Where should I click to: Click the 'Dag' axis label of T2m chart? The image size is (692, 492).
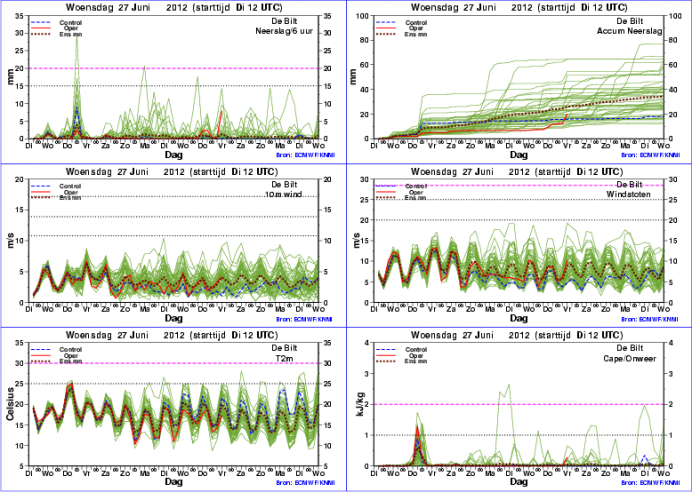click(x=173, y=482)
